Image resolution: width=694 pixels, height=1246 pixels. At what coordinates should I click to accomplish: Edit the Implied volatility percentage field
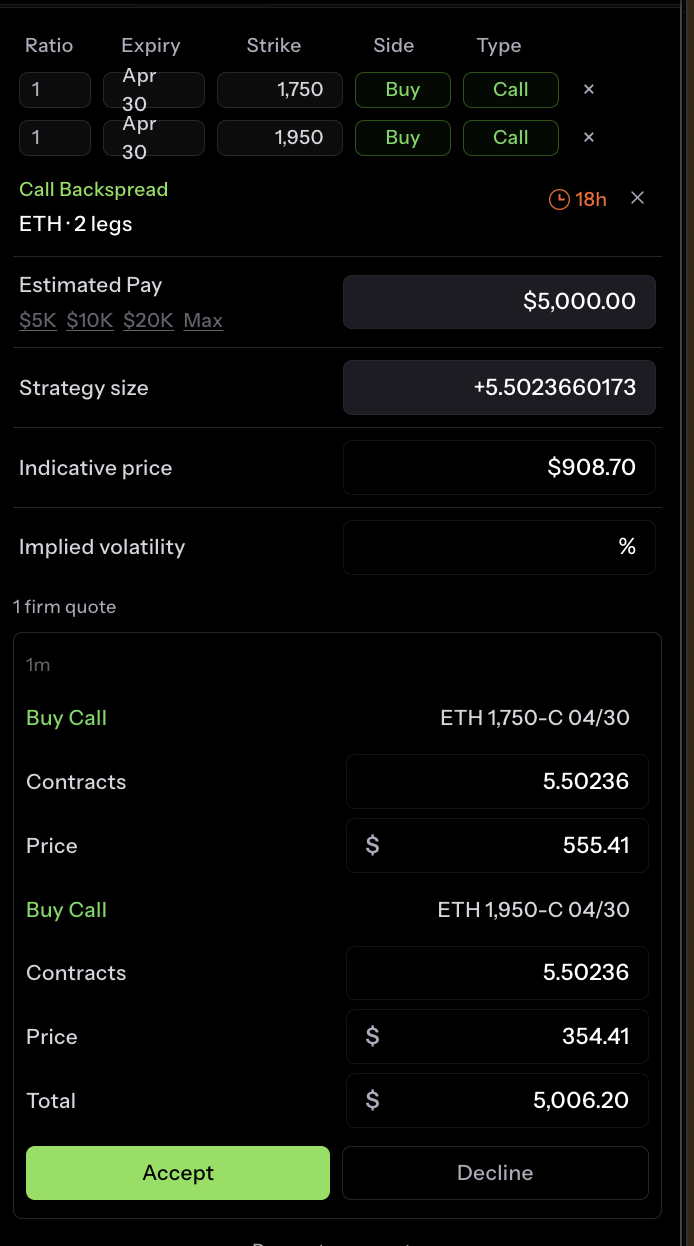point(500,547)
